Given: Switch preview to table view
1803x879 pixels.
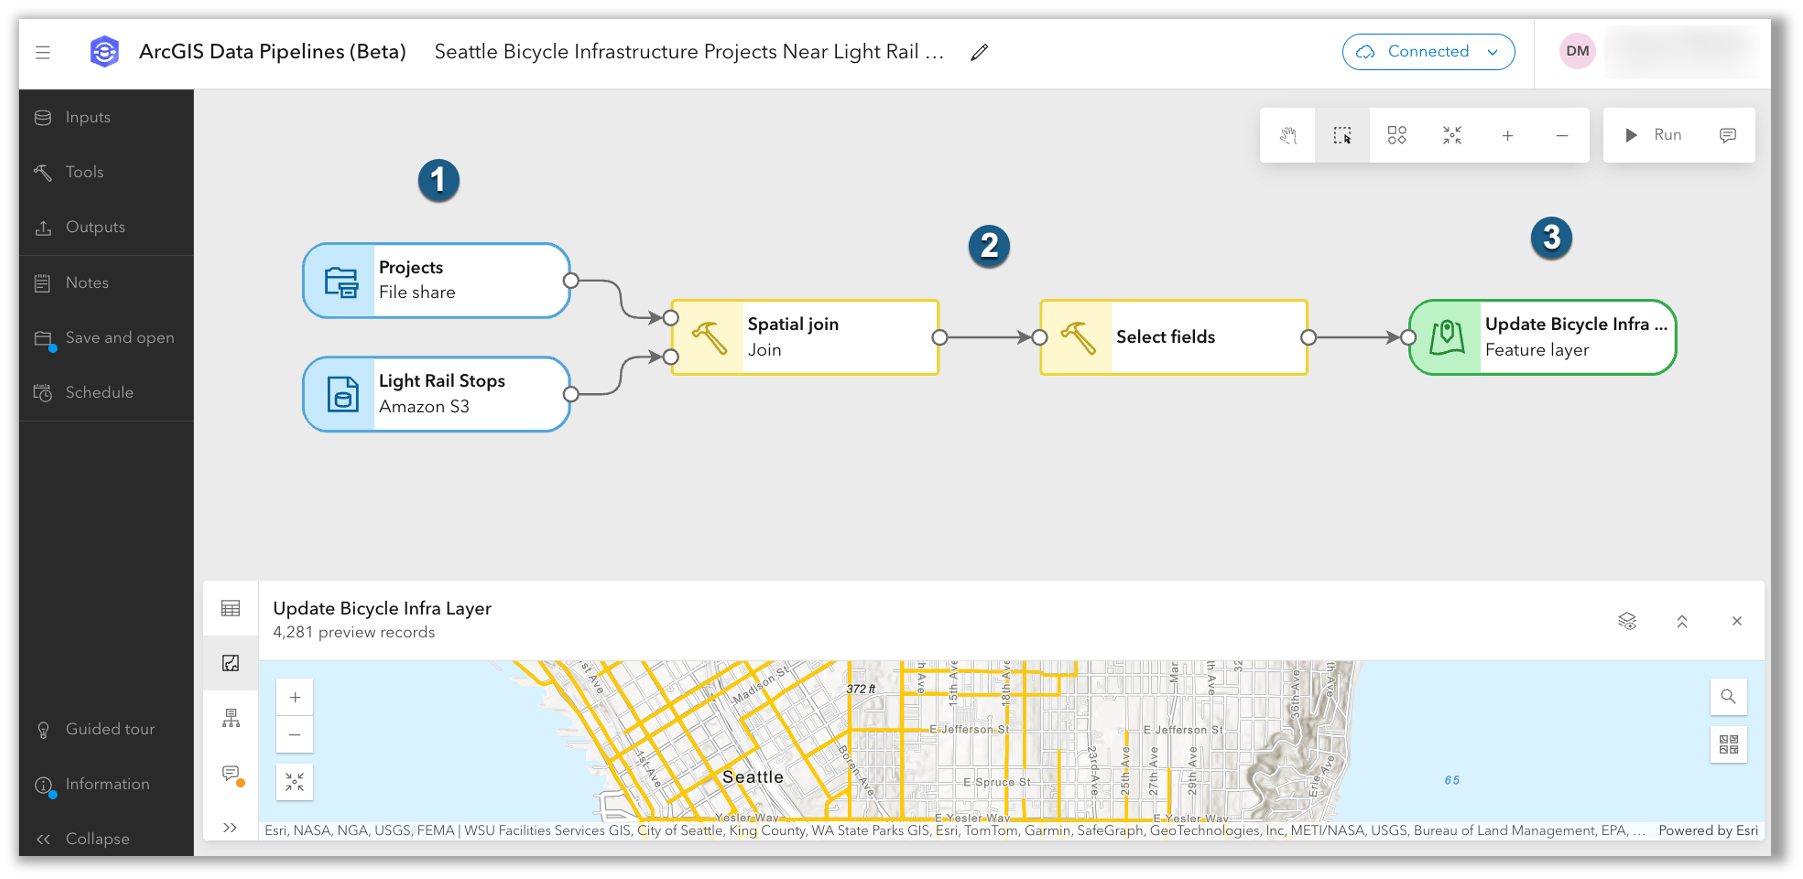Looking at the screenshot, I should point(231,608).
